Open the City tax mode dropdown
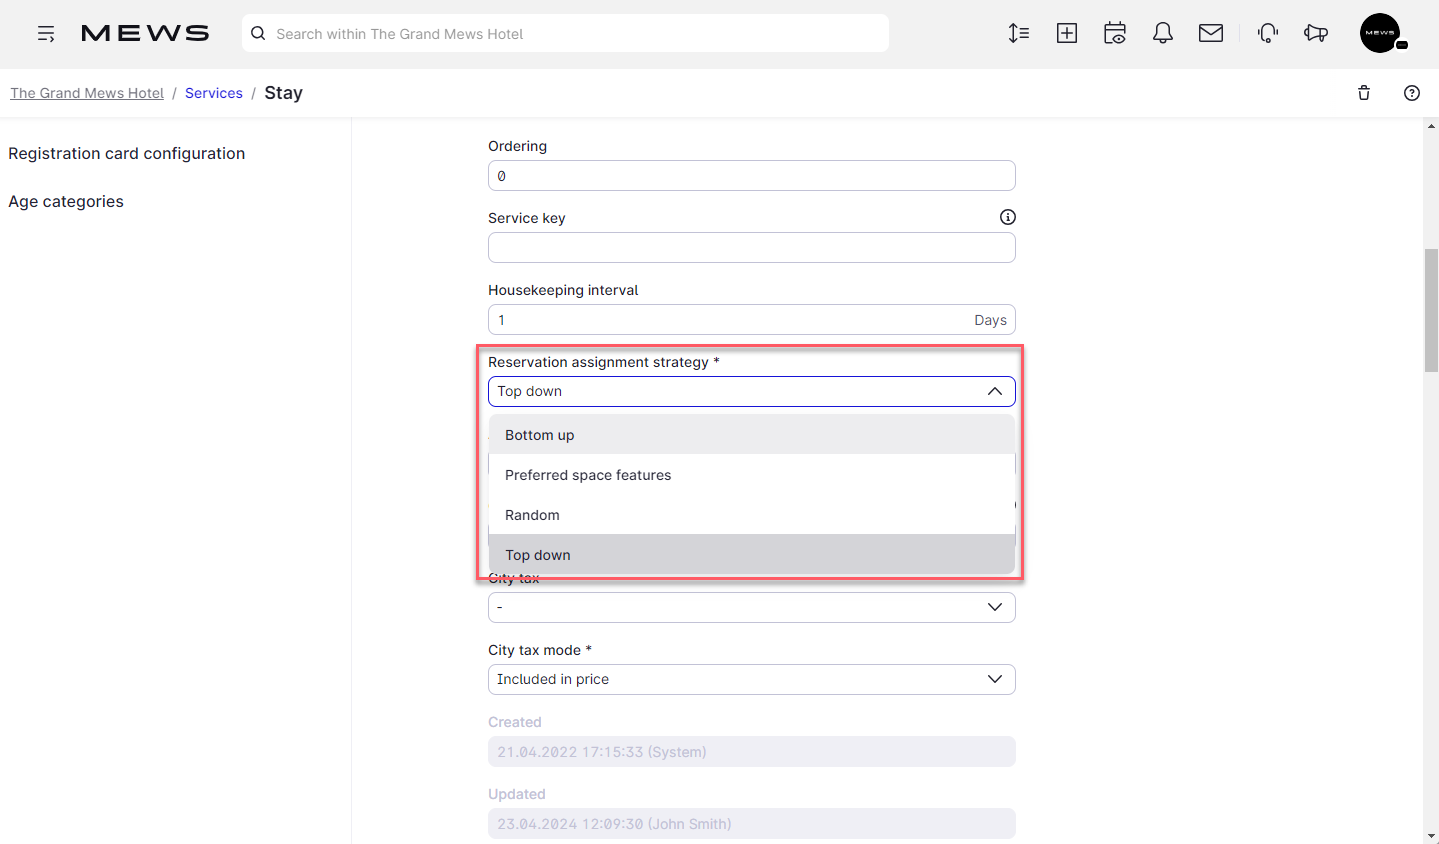Screen dimensions: 1439x844 tap(751, 679)
